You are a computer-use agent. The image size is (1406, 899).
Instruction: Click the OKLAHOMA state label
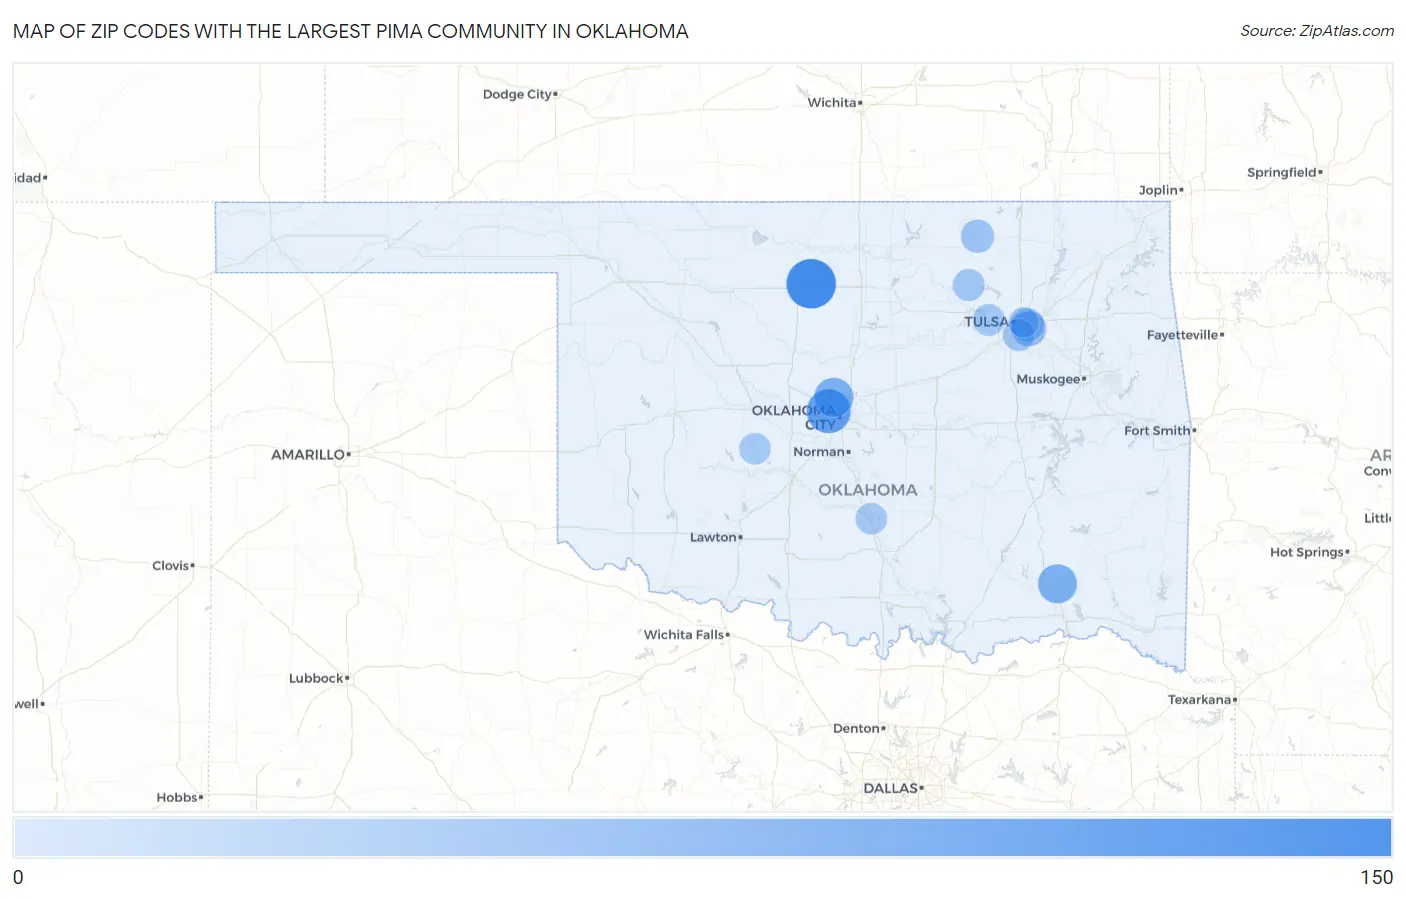tap(868, 490)
